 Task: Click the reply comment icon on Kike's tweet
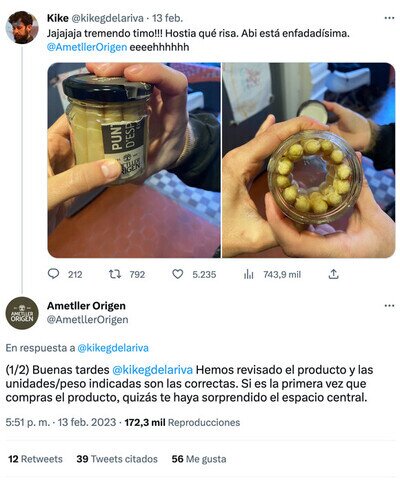tap(53, 274)
